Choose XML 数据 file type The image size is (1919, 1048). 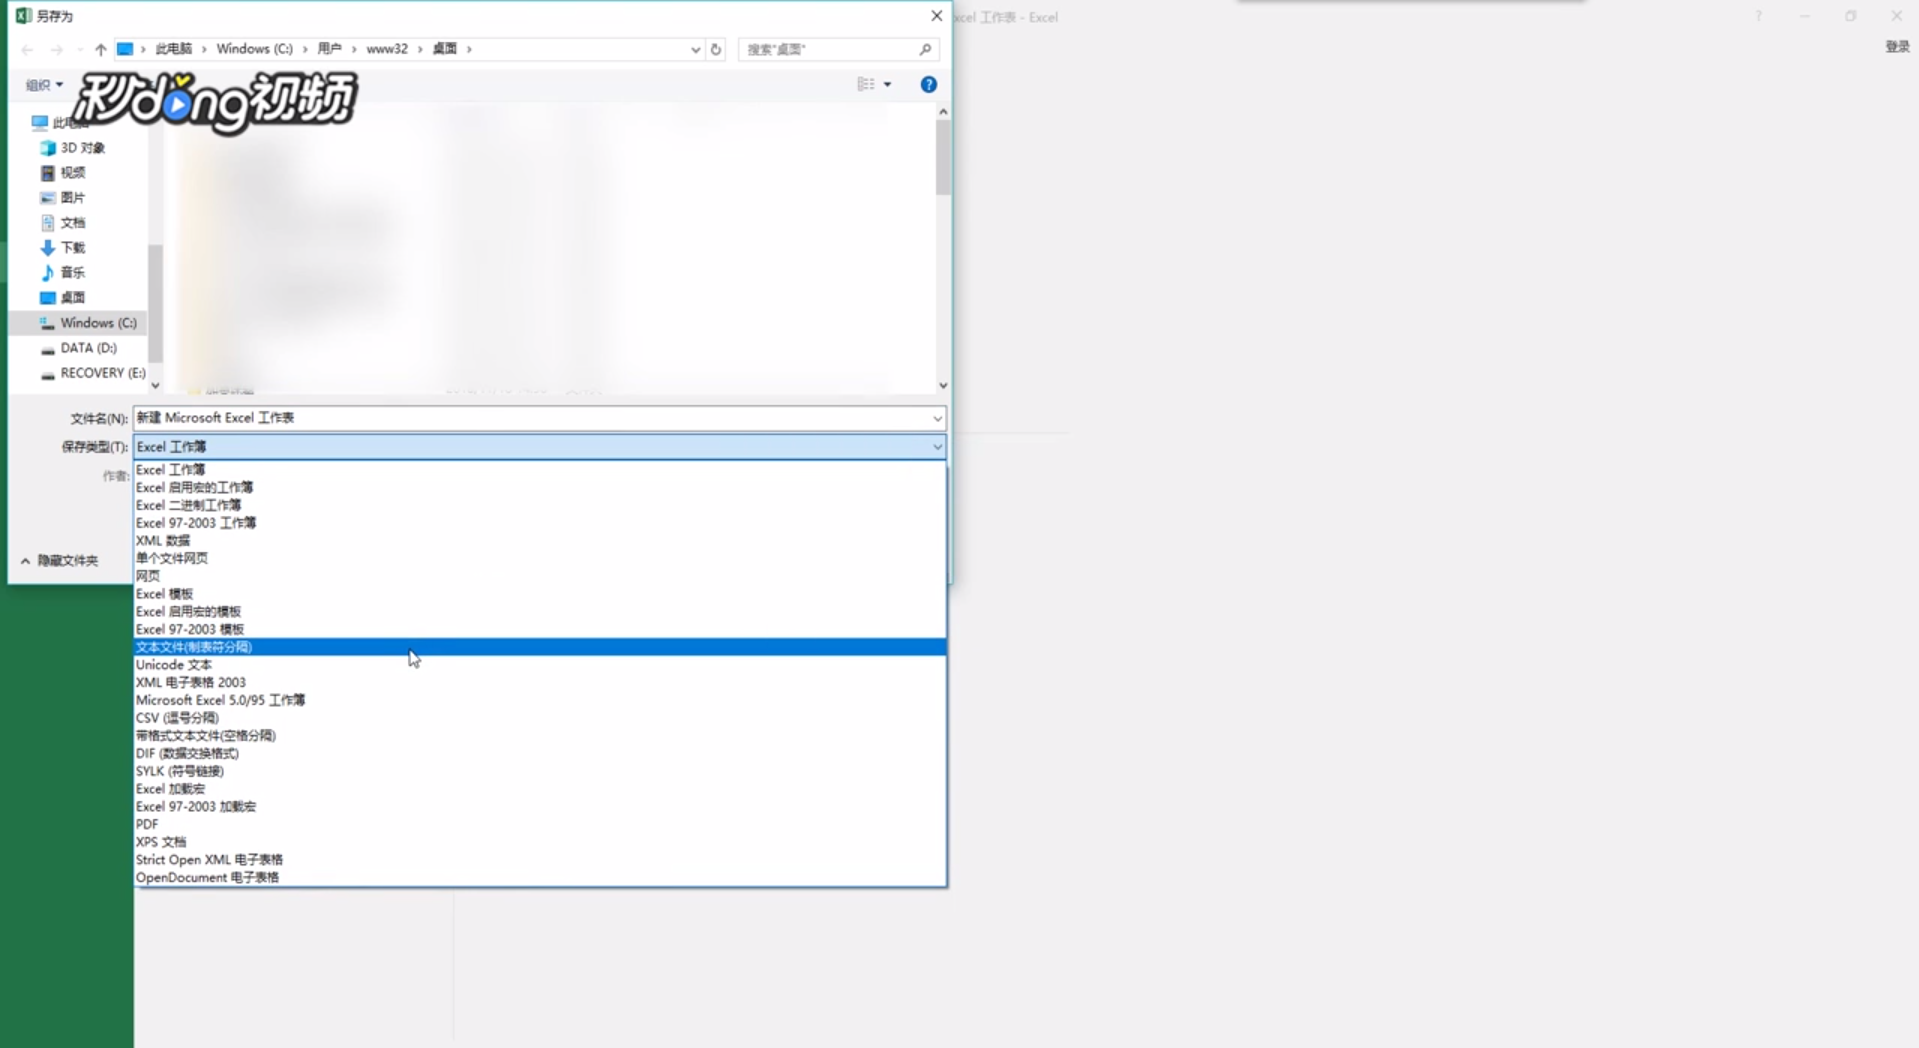[540, 541]
